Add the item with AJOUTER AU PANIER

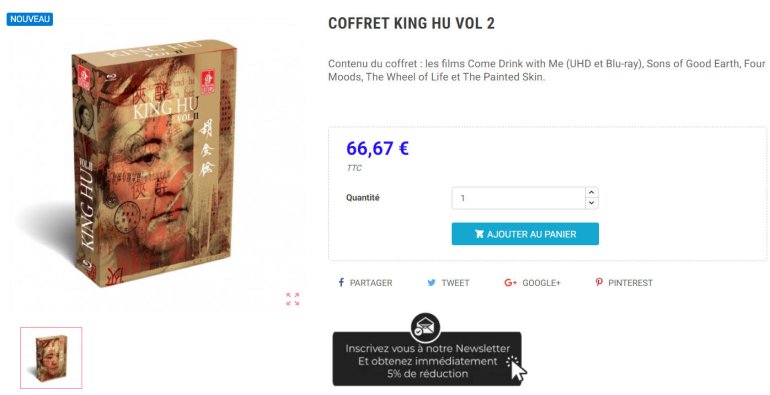[525, 234]
